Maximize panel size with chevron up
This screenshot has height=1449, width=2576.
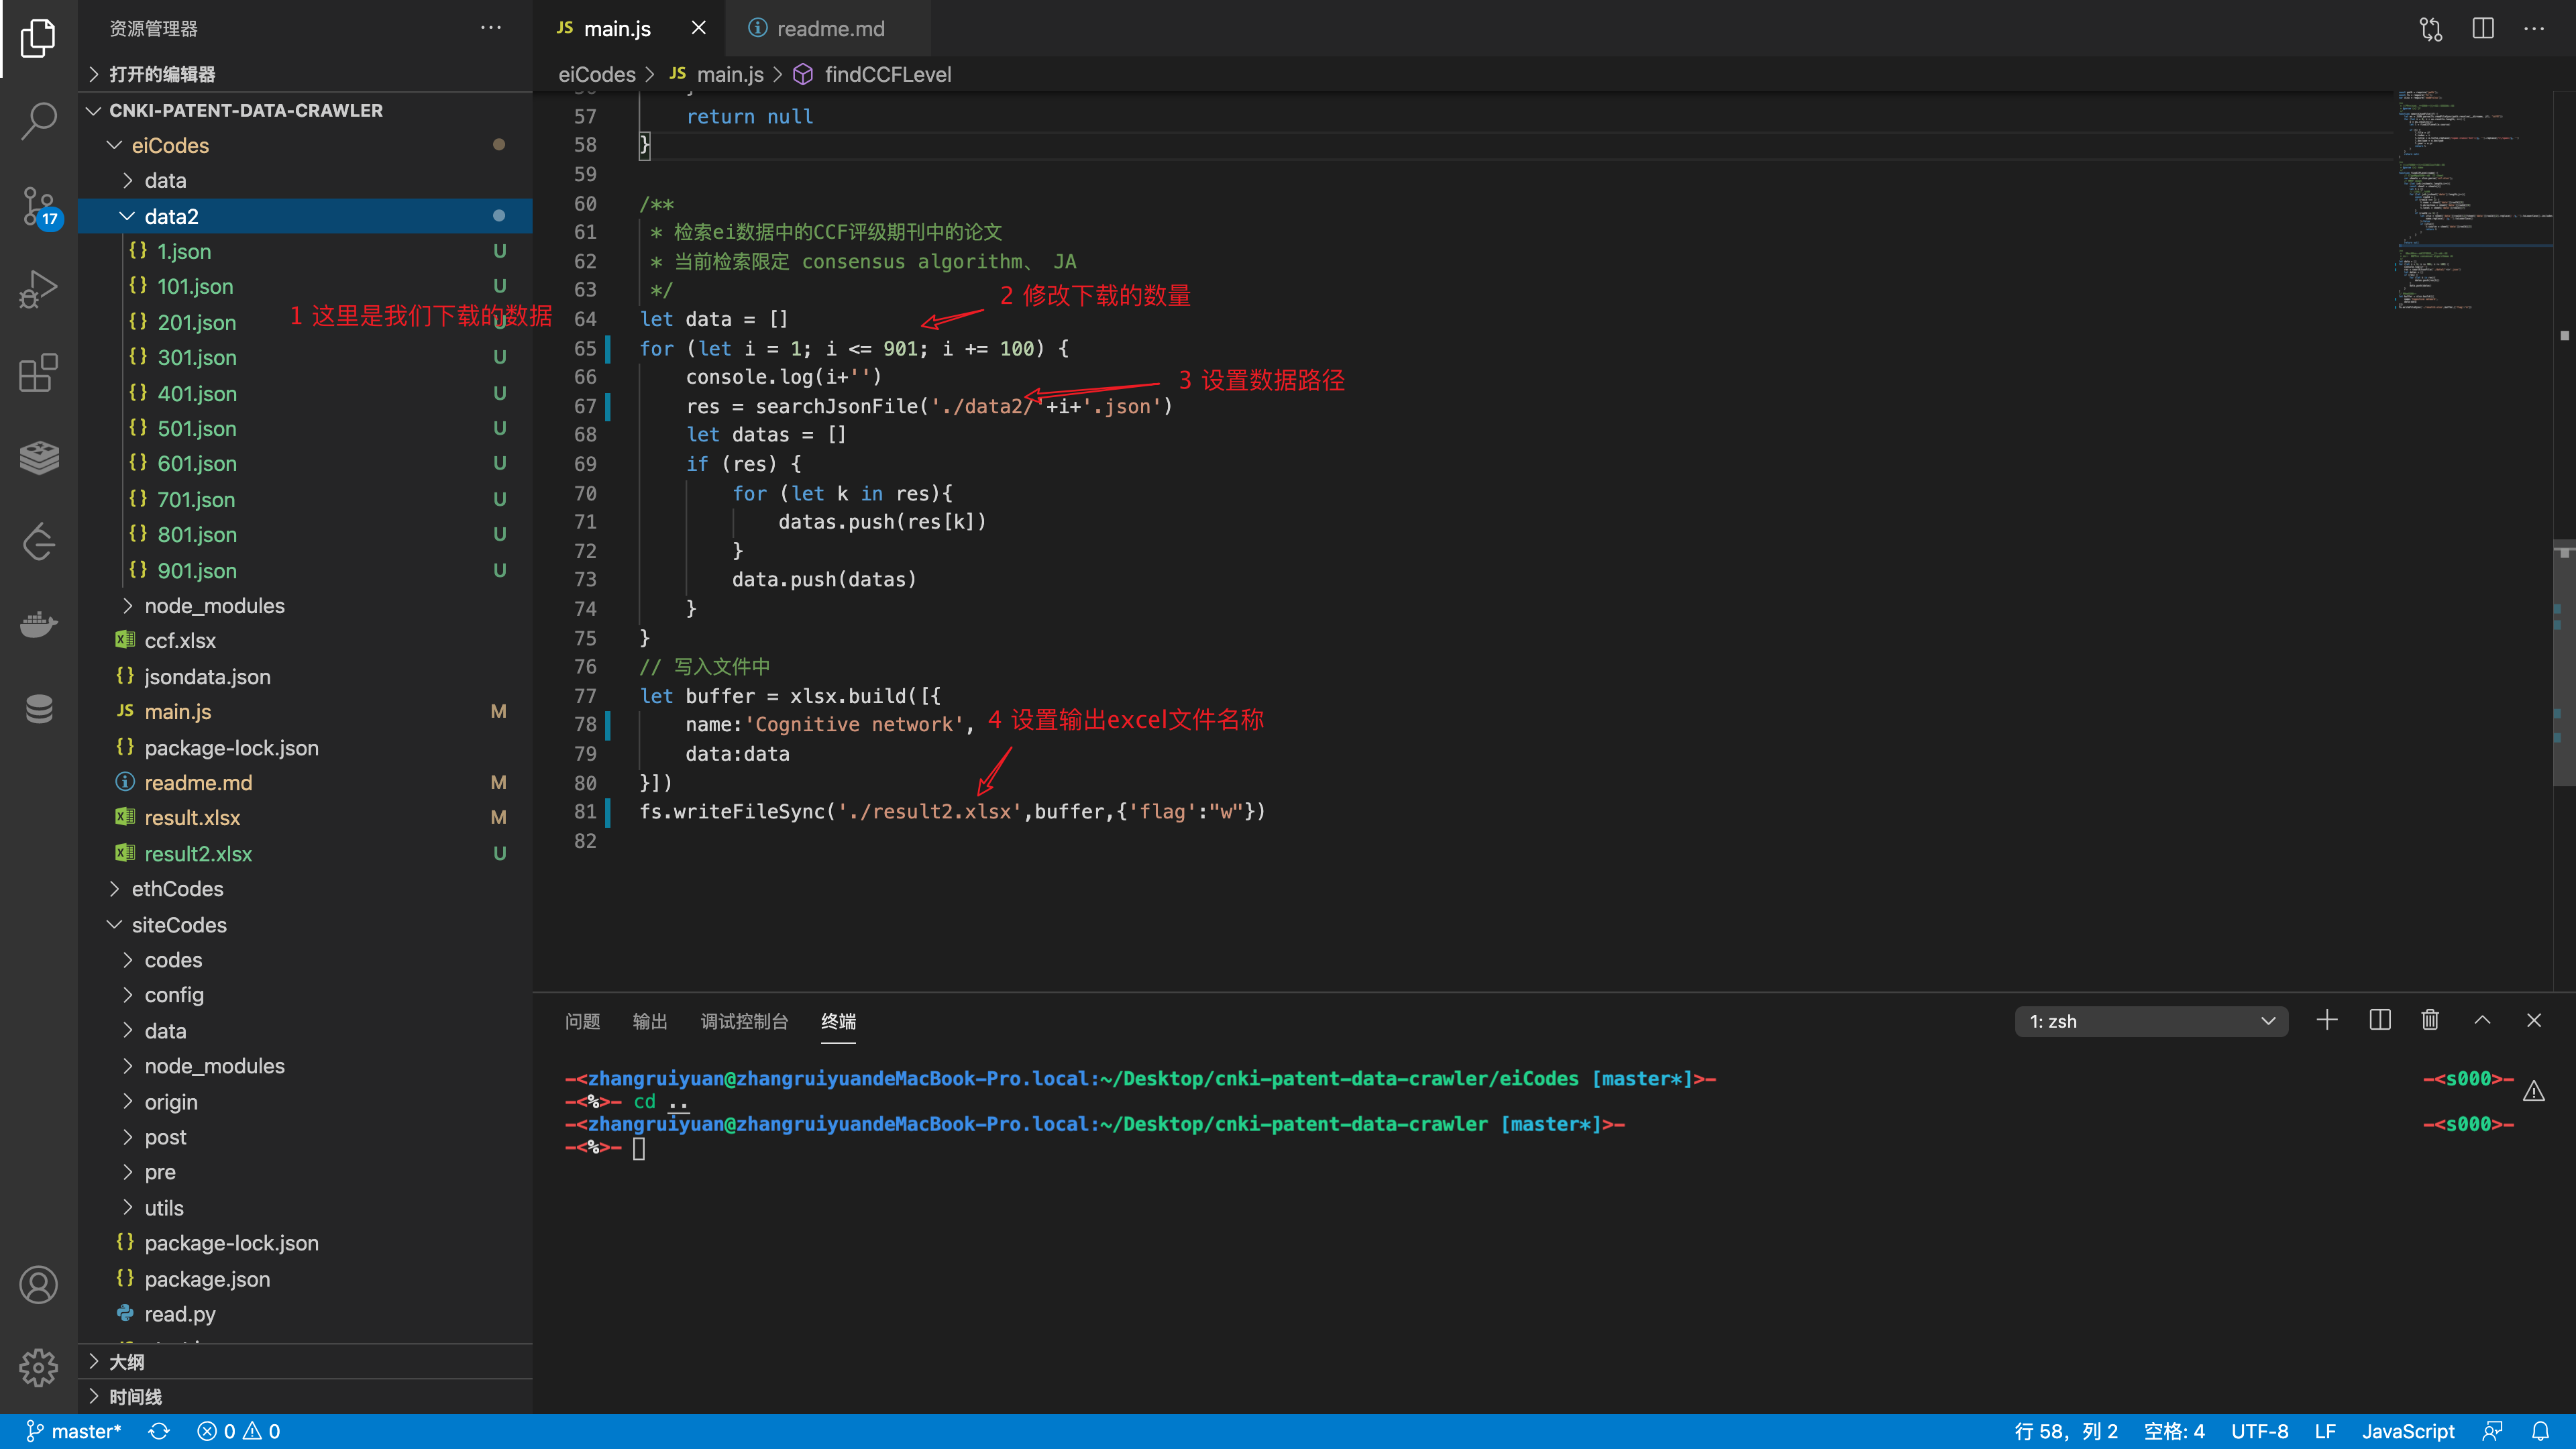pos(2482,1020)
